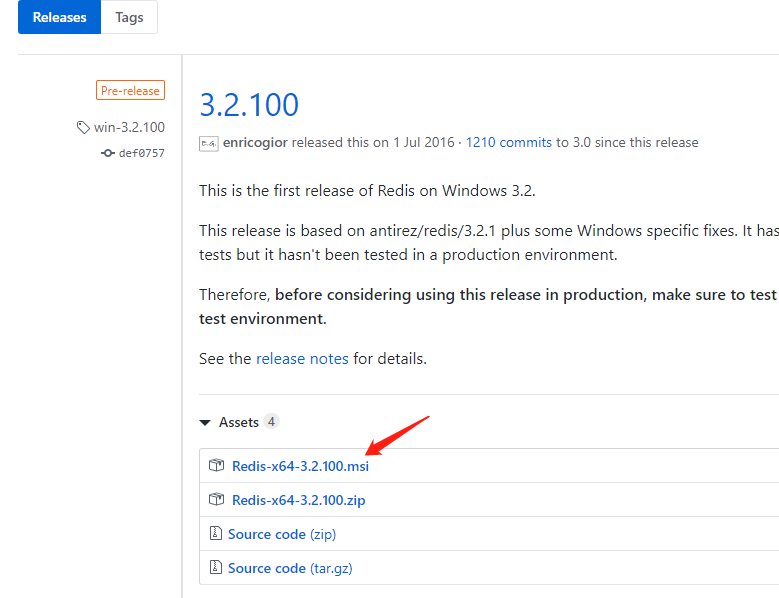This screenshot has height=598, width=779.
Task: Click the tag icon beside win-3.2.100
Action: pyautogui.click(x=83, y=128)
